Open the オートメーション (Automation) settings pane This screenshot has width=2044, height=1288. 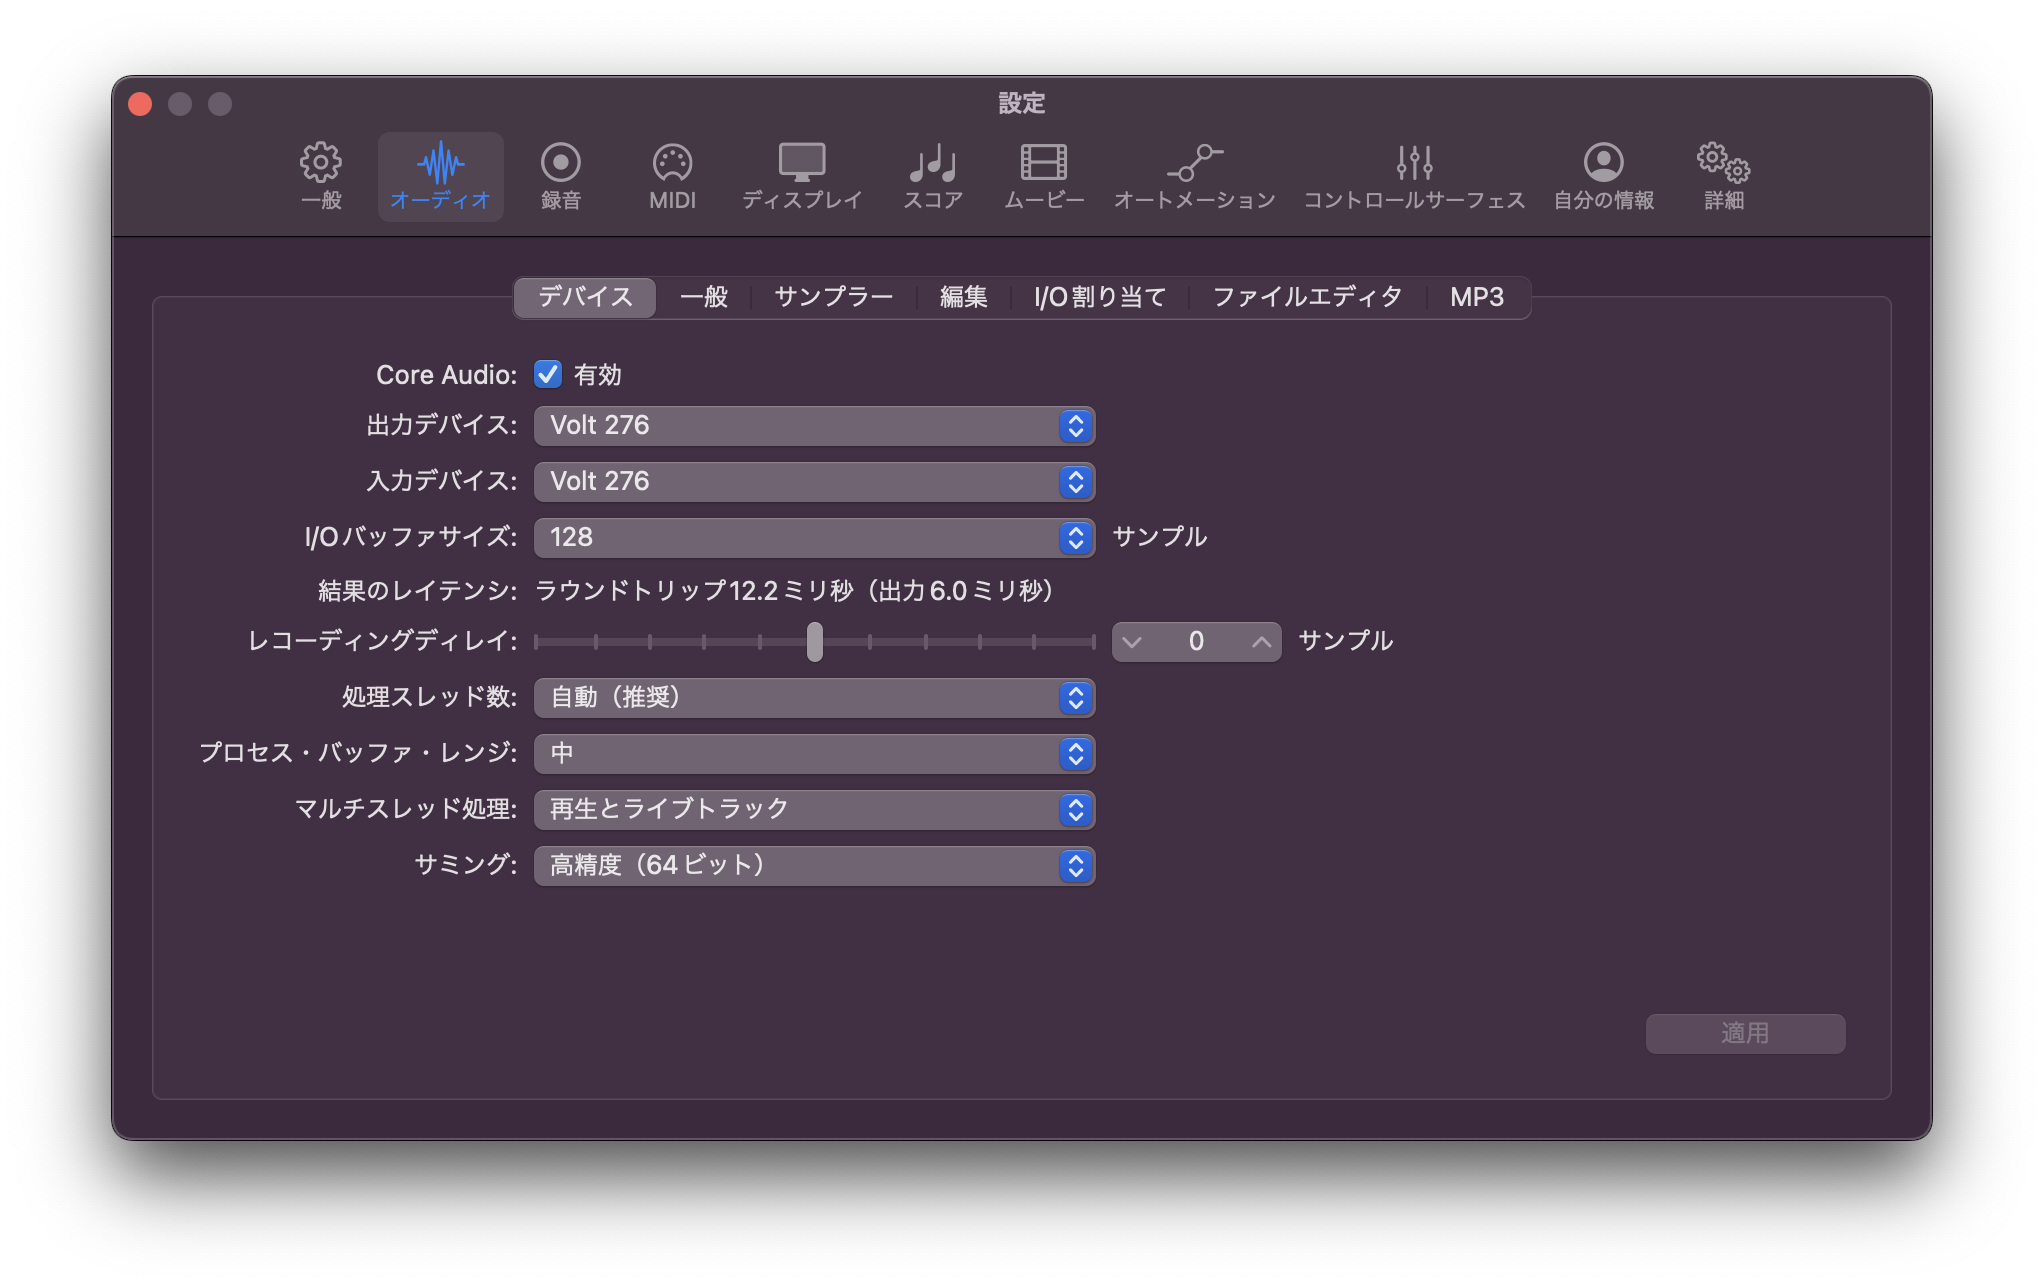pos(1195,175)
